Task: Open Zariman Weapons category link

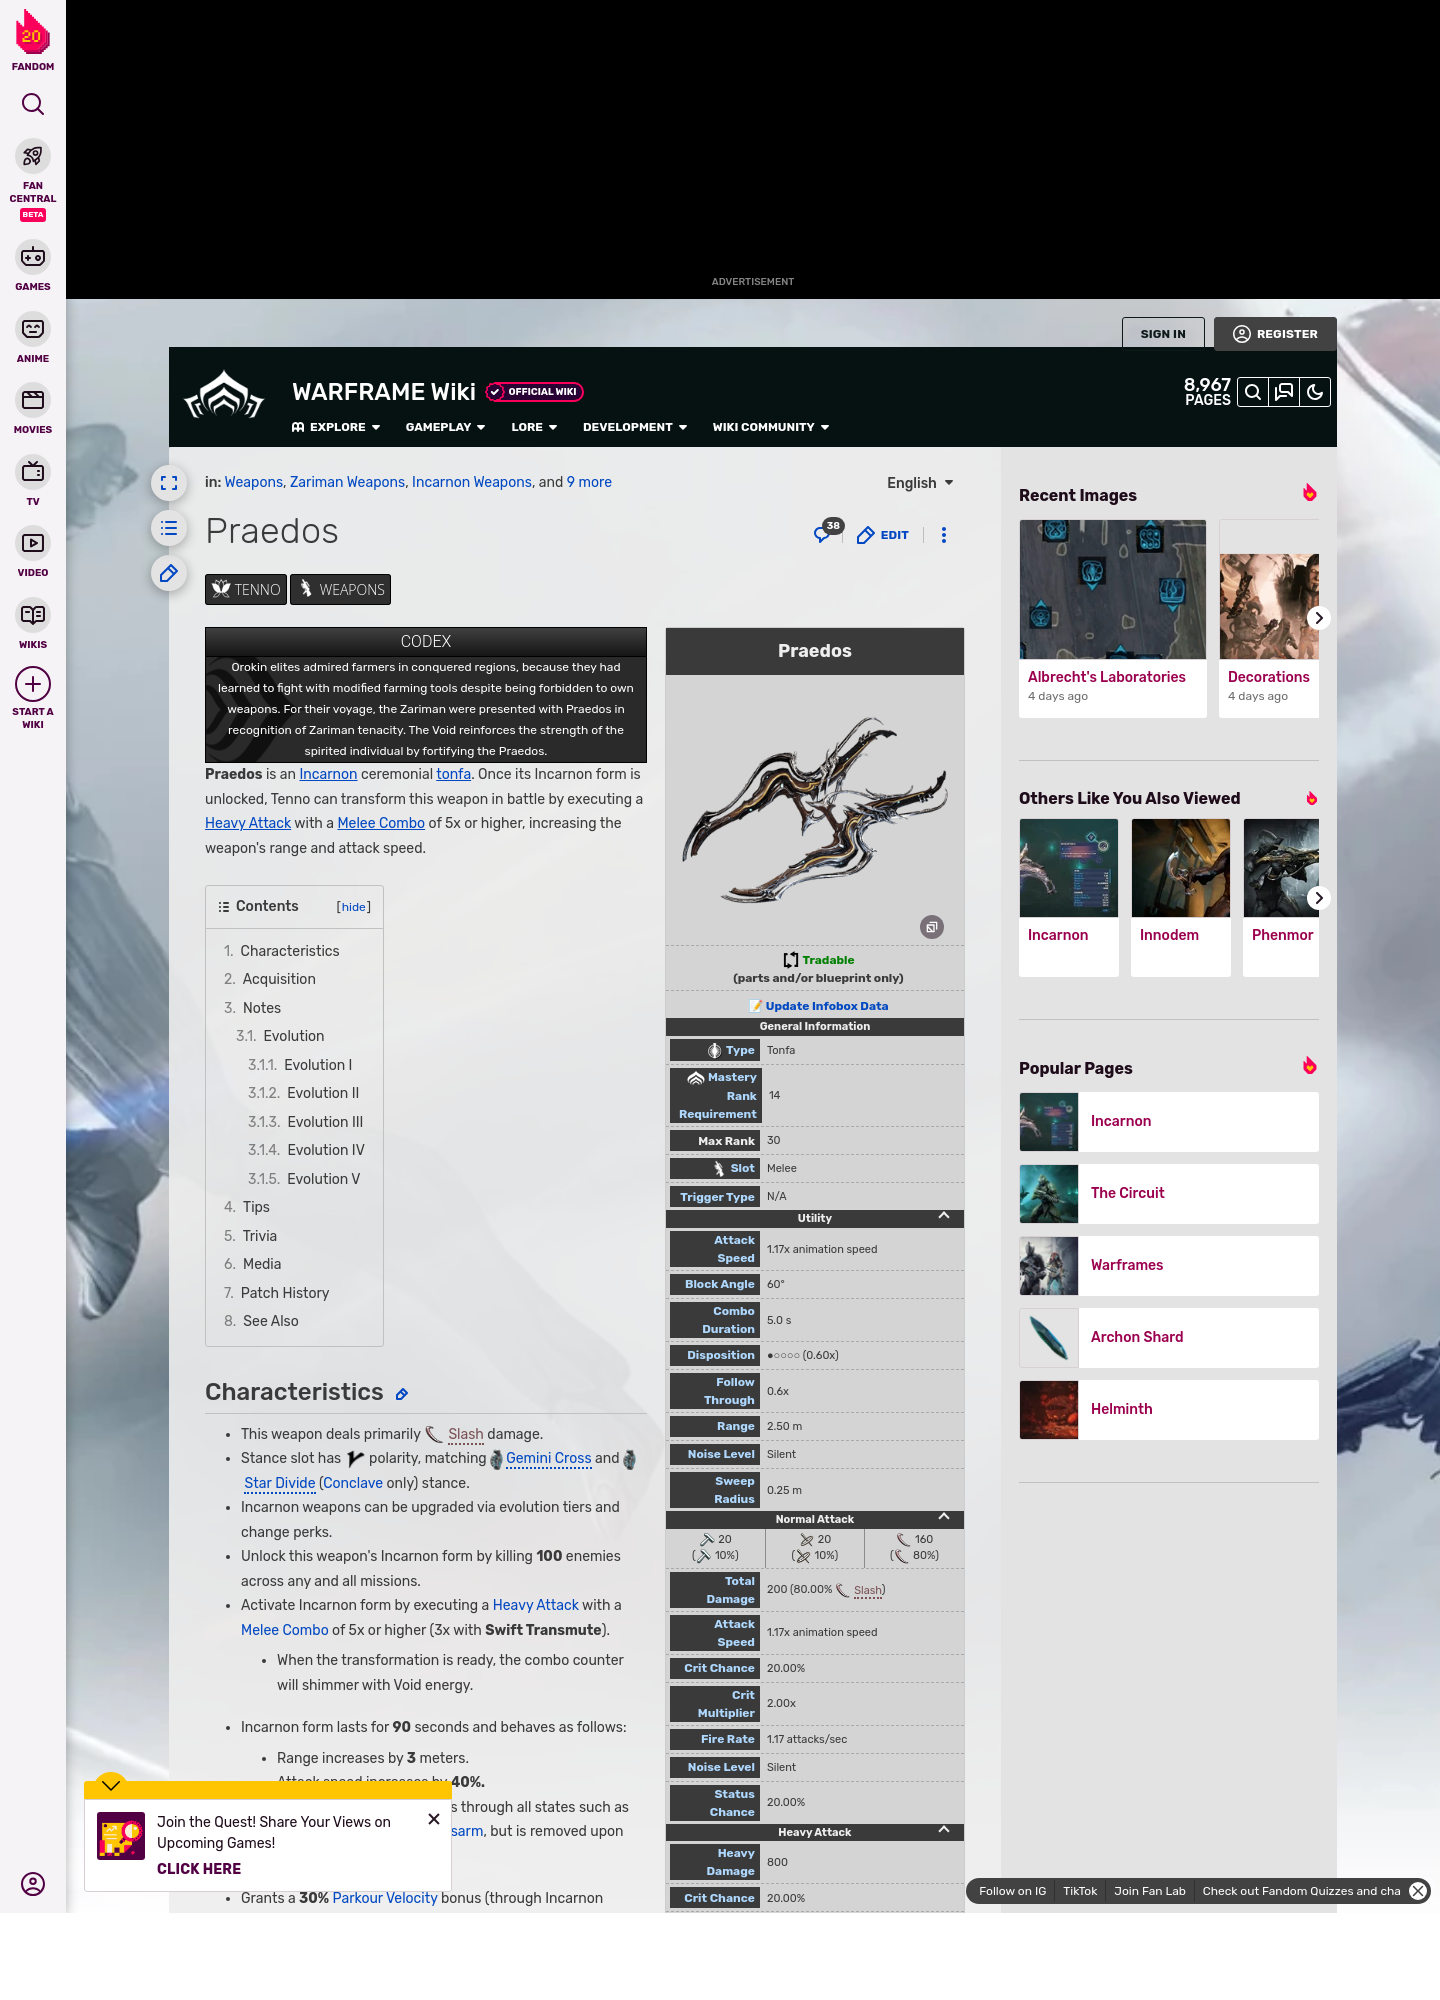Action: point(347,482)
